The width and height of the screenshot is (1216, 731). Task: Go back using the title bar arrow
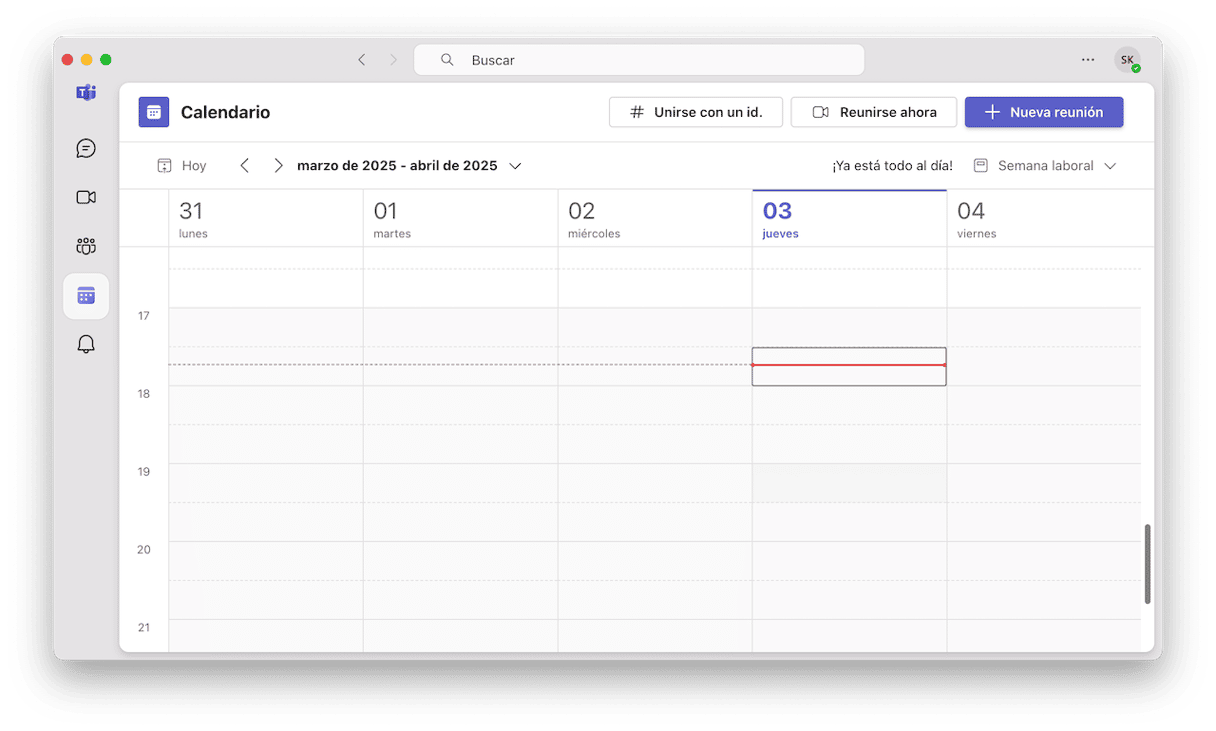(362, 60)
